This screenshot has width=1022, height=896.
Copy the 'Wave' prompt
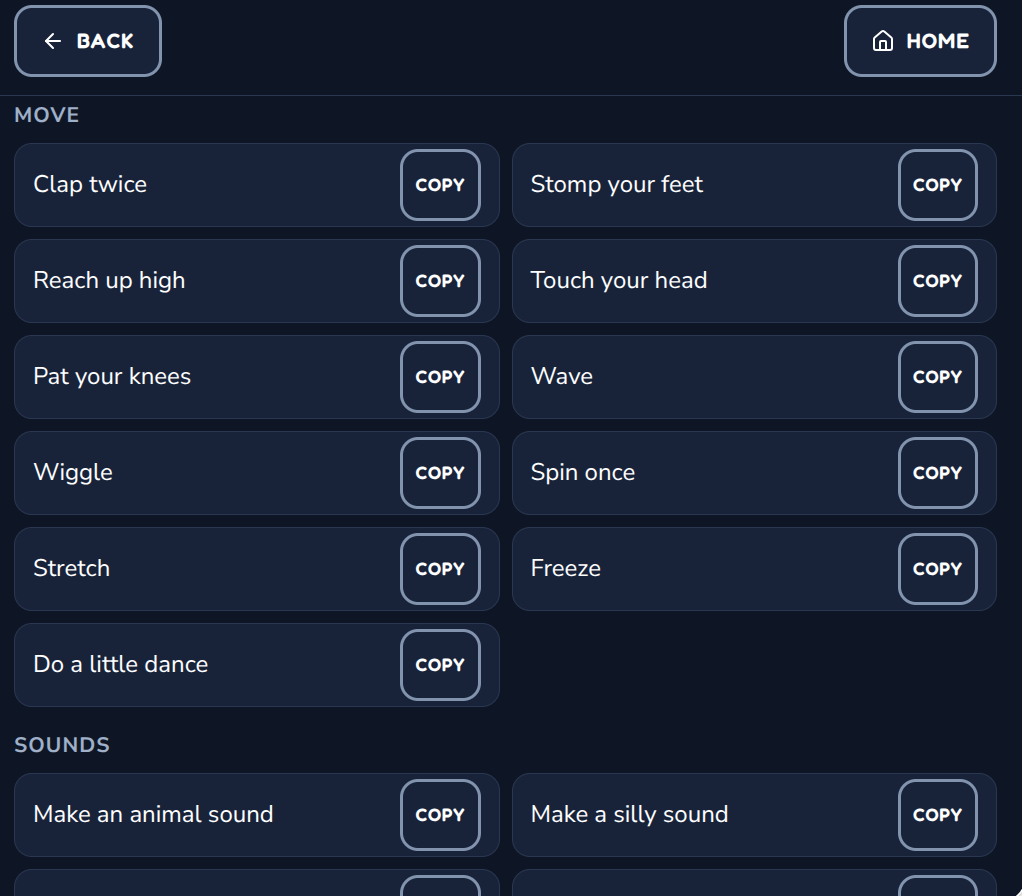(937, 377)
